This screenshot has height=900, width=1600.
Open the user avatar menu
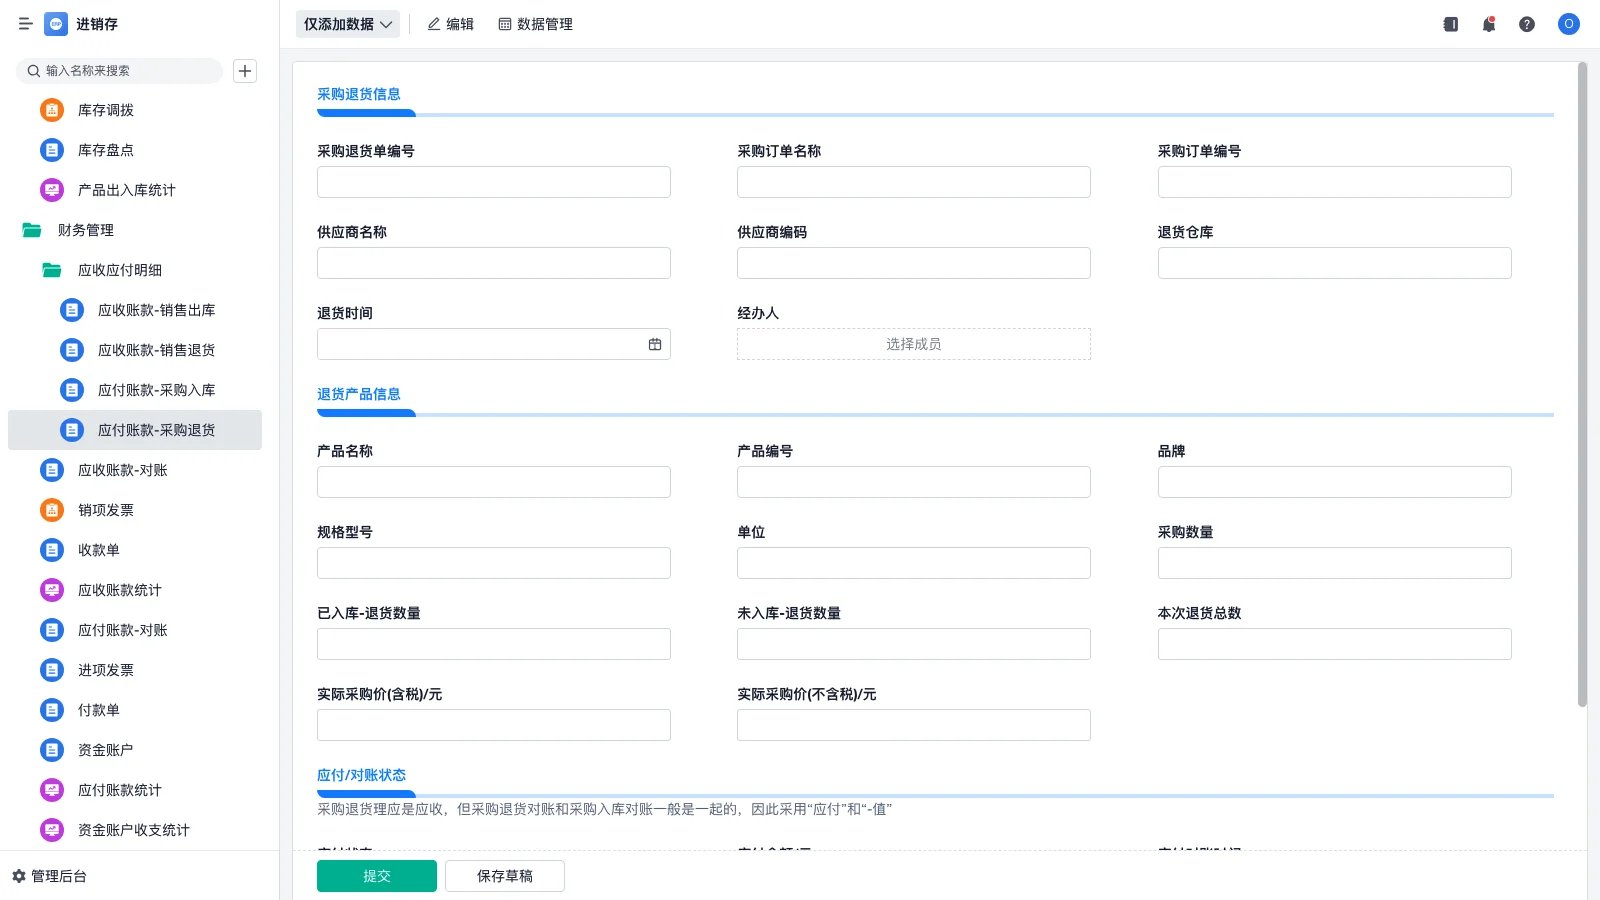click(x=1569, y=24)
